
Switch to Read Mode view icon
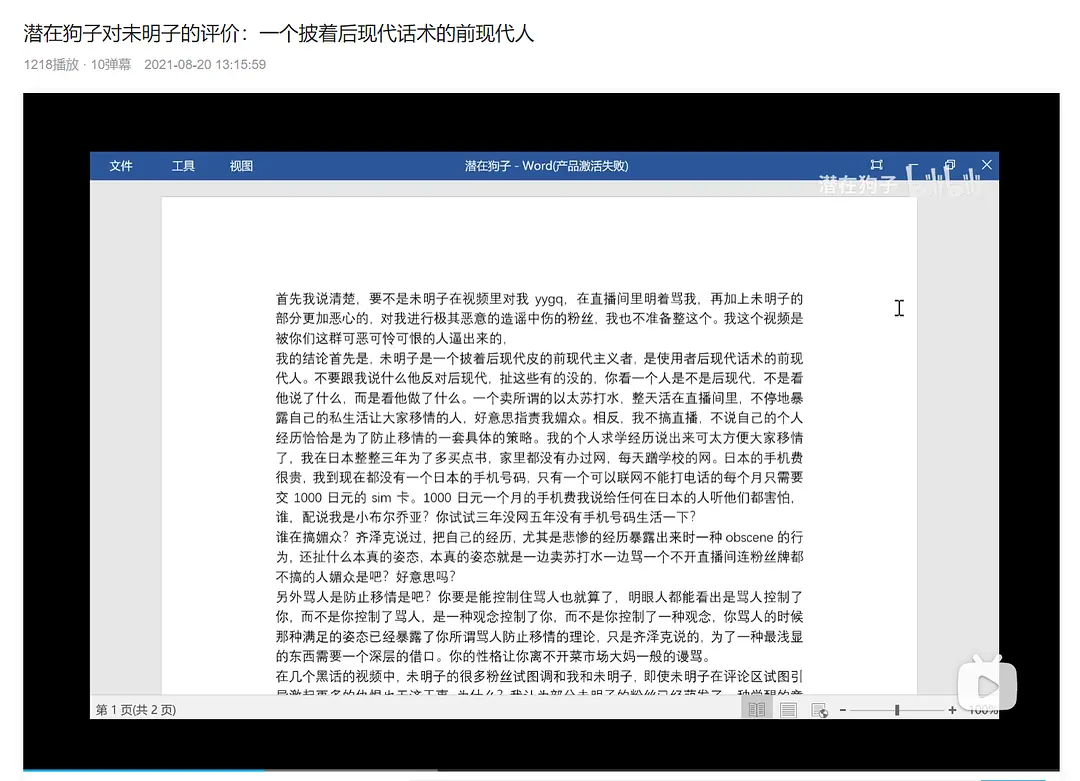coord(757,710)
